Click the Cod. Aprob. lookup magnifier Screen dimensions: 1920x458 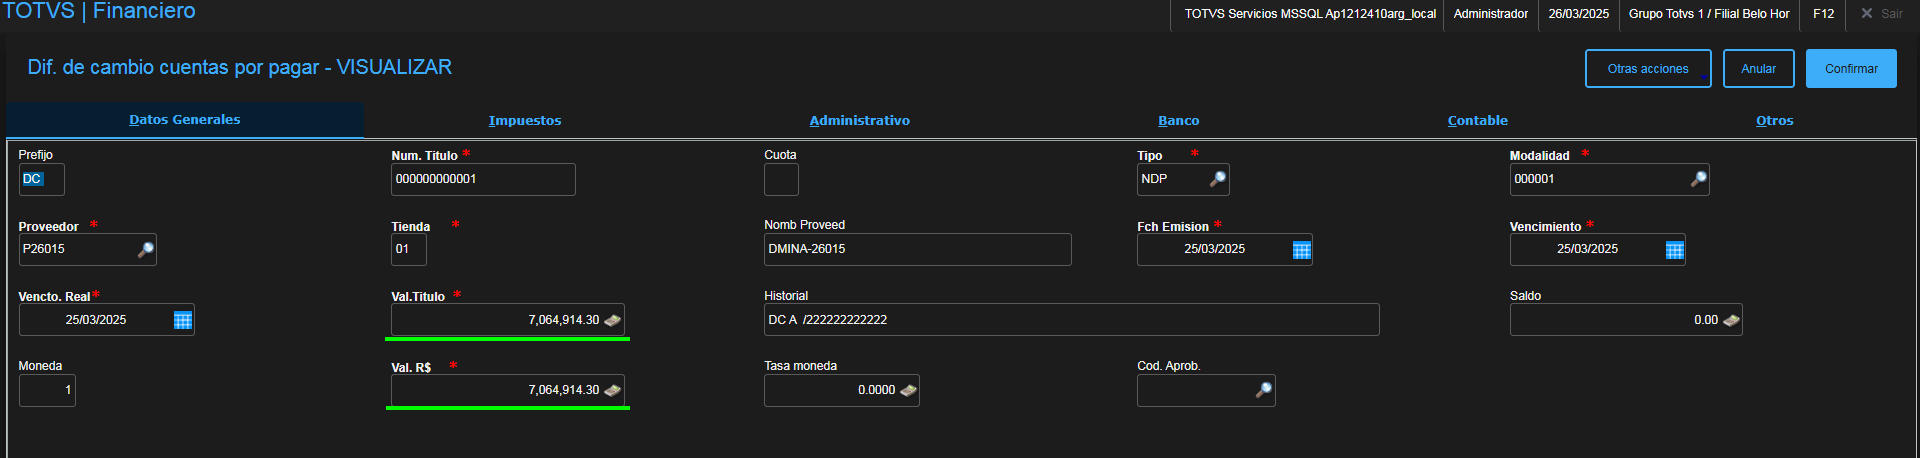(x=1264, y=390)
